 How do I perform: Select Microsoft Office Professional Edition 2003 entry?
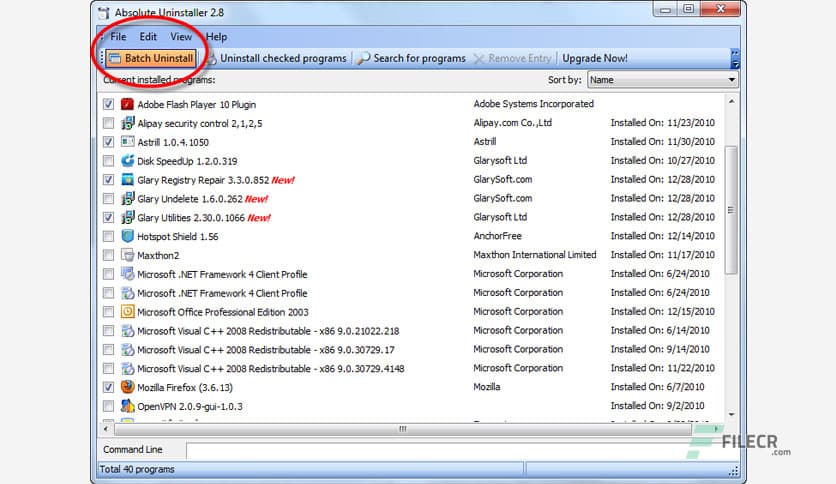pos(223,312)
